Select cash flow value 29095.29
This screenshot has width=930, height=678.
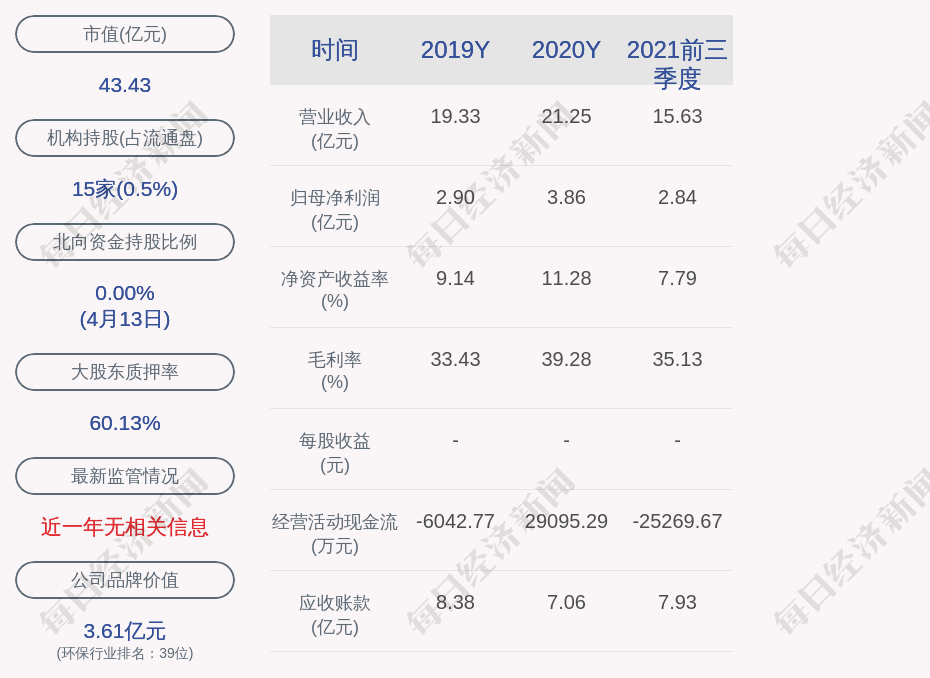click(566, 521)
